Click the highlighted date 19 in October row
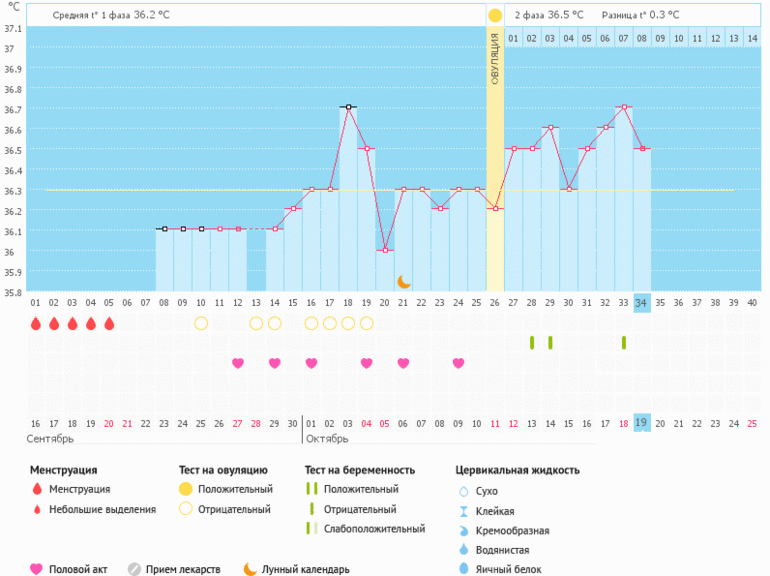770x576 pixels. tap(642, 422)
